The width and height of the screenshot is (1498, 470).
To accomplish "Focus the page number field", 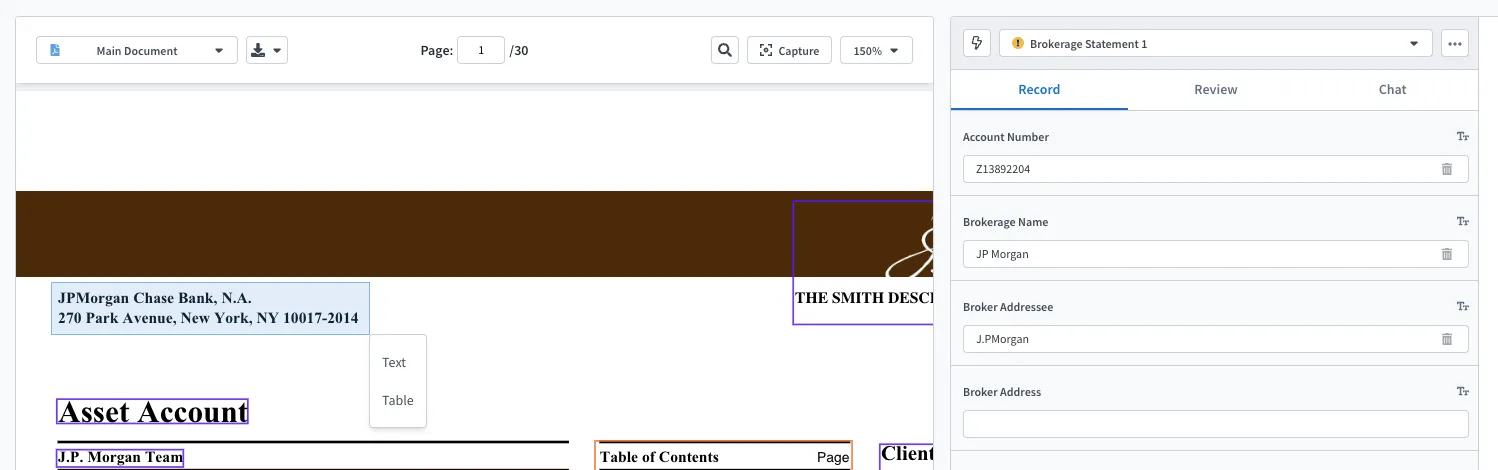I will [x=481, y=50].
